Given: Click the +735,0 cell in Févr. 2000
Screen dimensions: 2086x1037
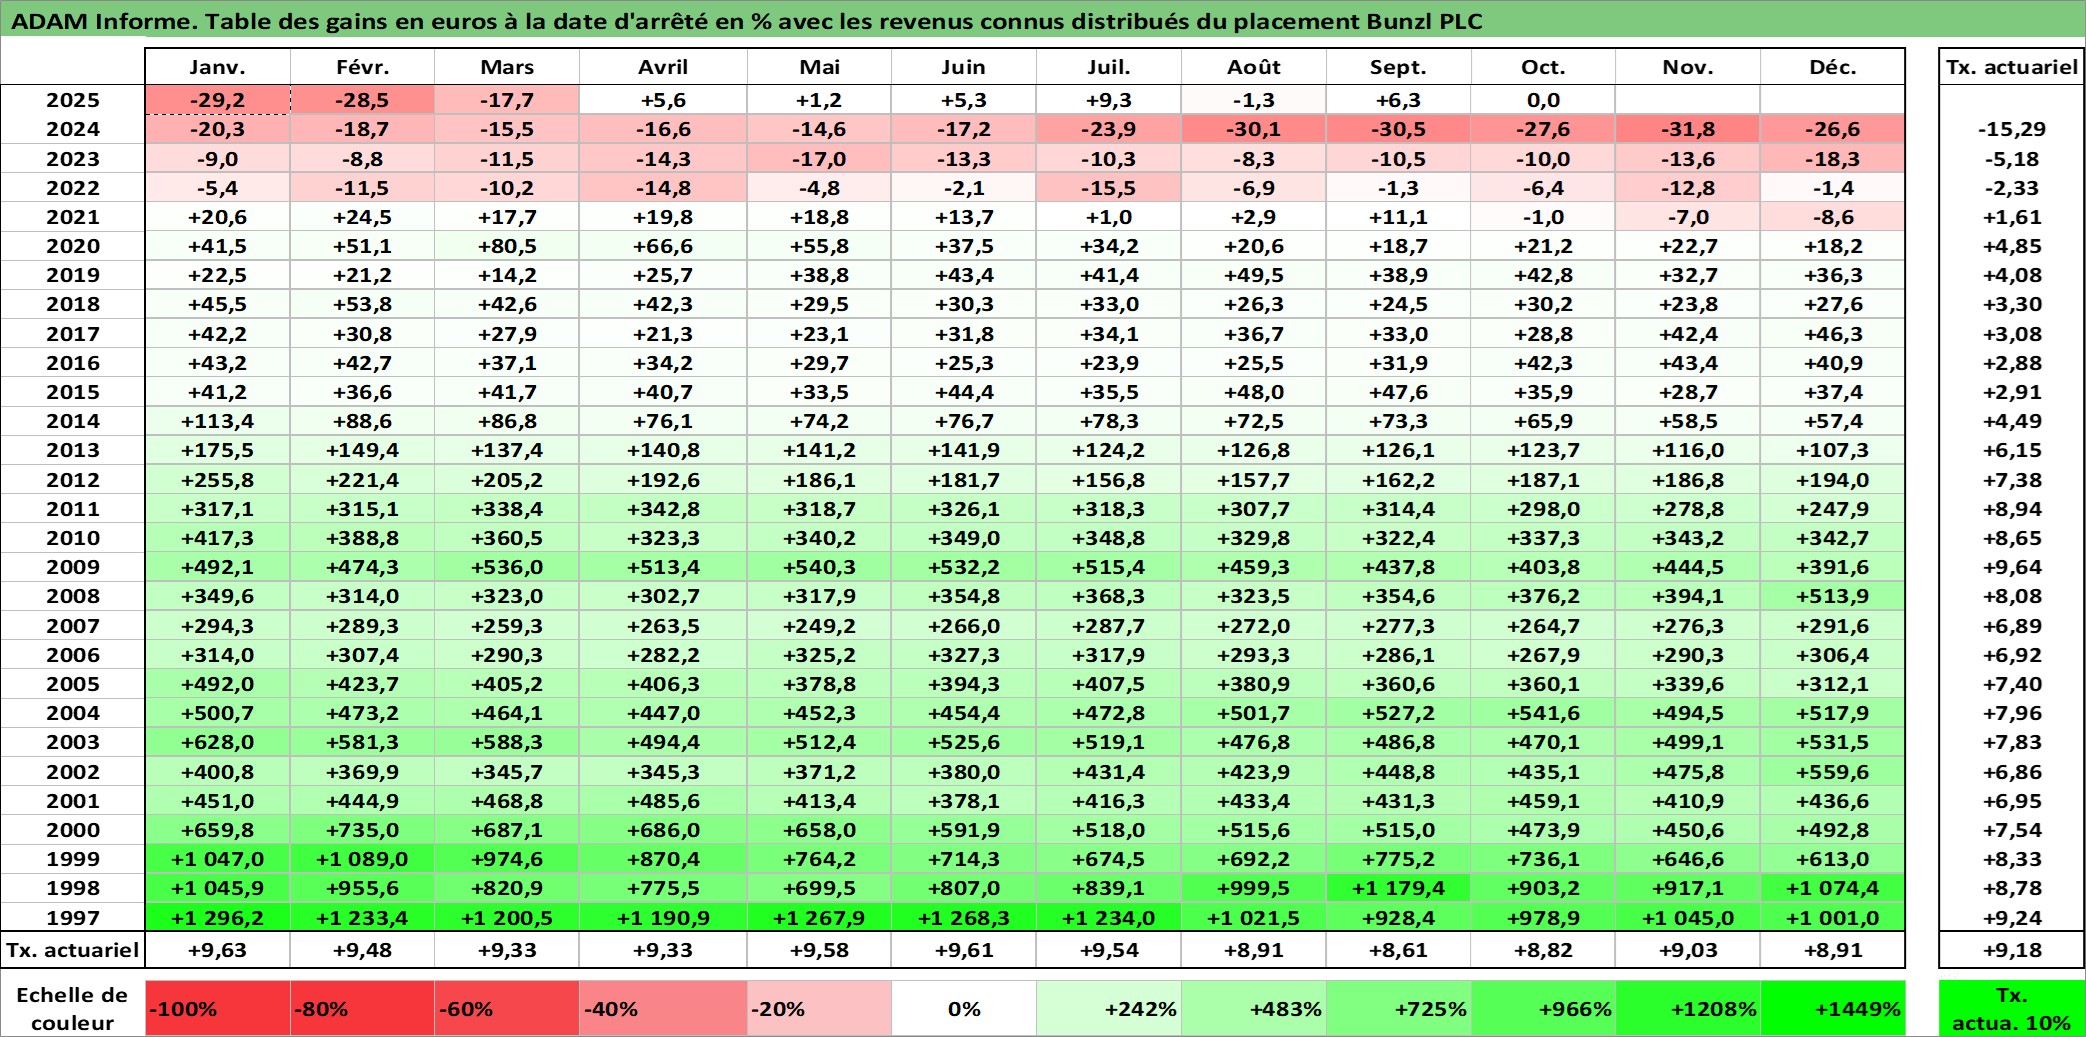Looking at the screenshot, I should point(362,830).
